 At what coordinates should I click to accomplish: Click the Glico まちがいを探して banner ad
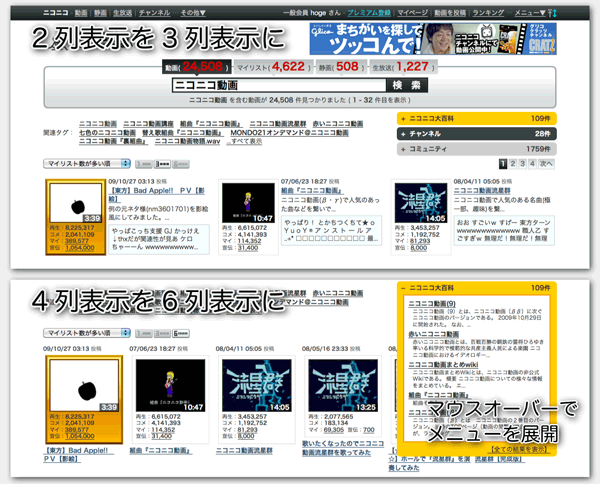433,39
